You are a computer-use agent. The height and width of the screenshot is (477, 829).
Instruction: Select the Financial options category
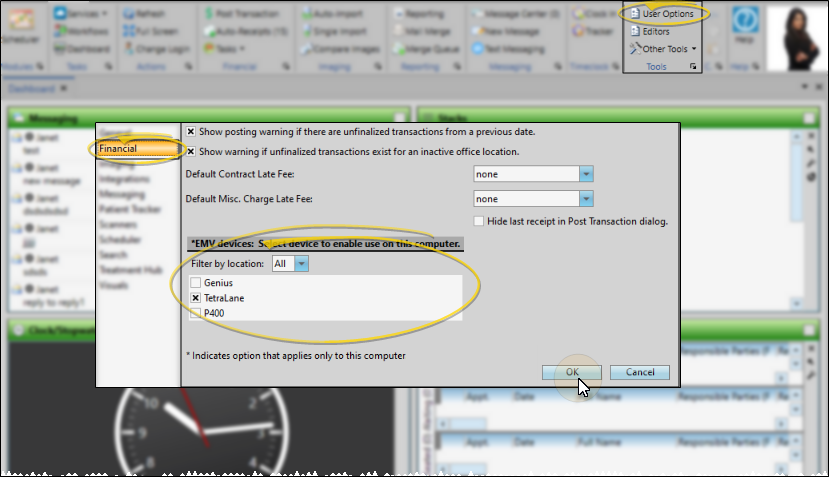click(118, 148)
